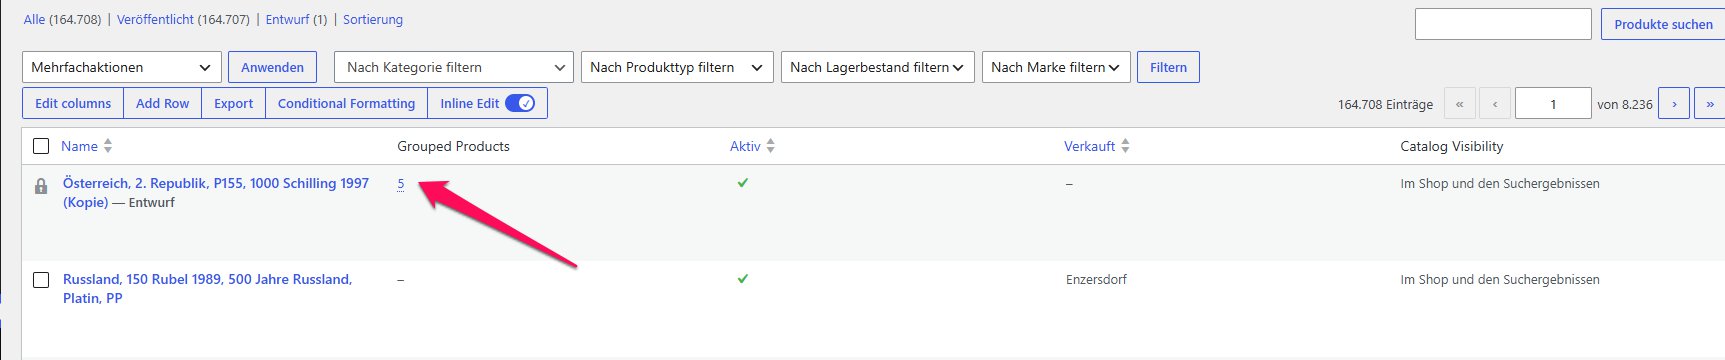Image resolution: width=1725 pixels, height=360 pixels.
Task: Click Add Row button
Action: click(162, 103)
